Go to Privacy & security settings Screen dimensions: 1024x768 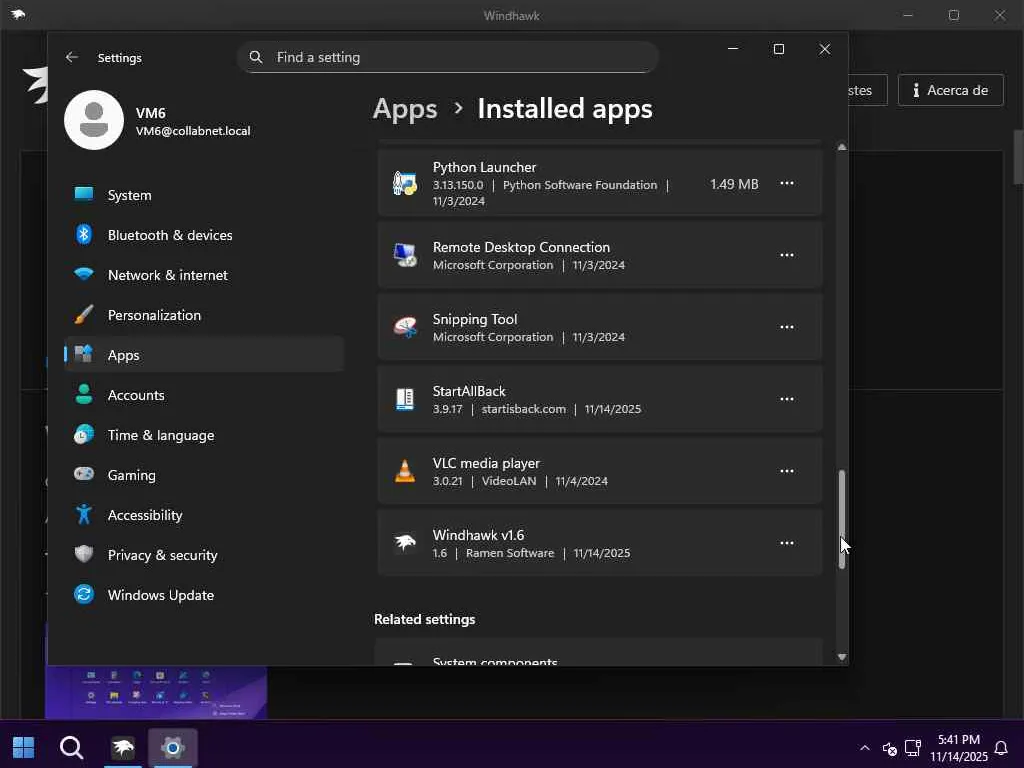point(162,555)
